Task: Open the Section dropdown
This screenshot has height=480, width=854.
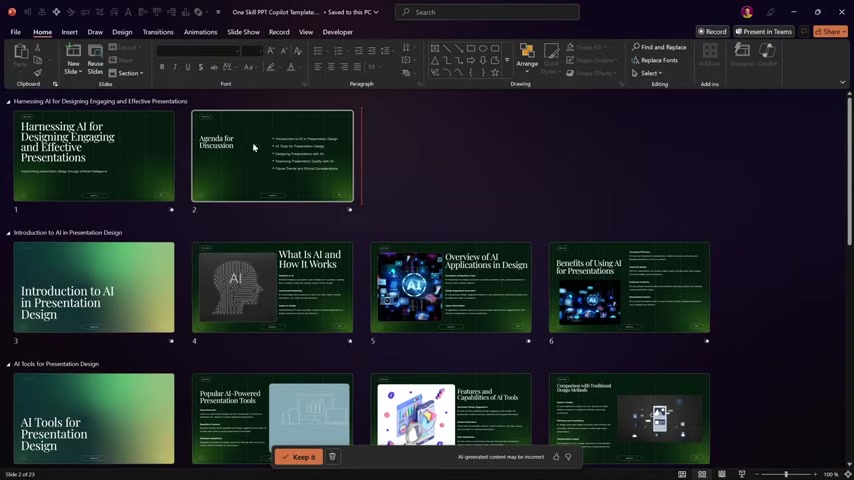Action: [x=126, y=73]
